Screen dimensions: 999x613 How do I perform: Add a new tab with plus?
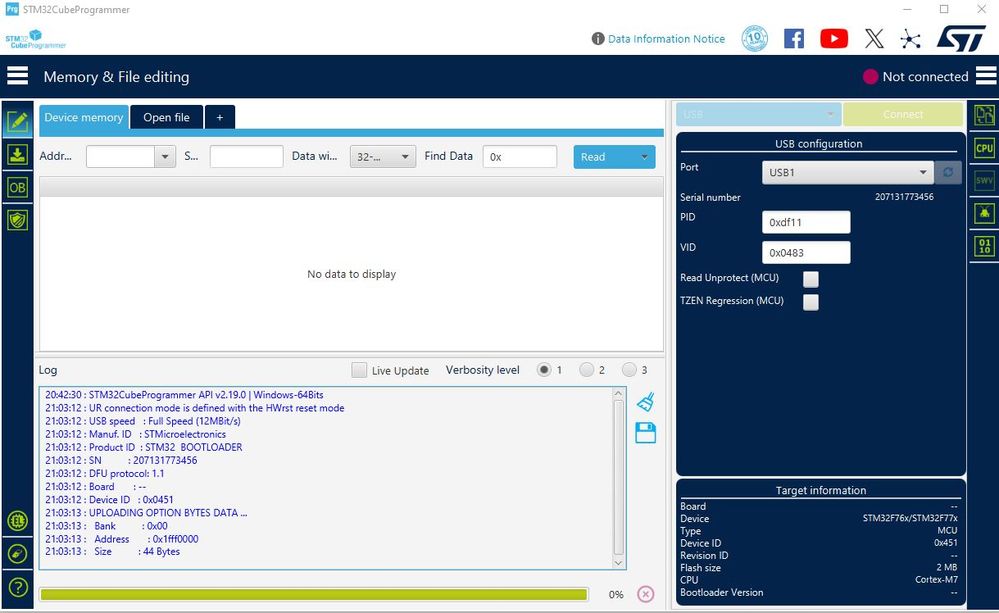(x=220, y=117)
